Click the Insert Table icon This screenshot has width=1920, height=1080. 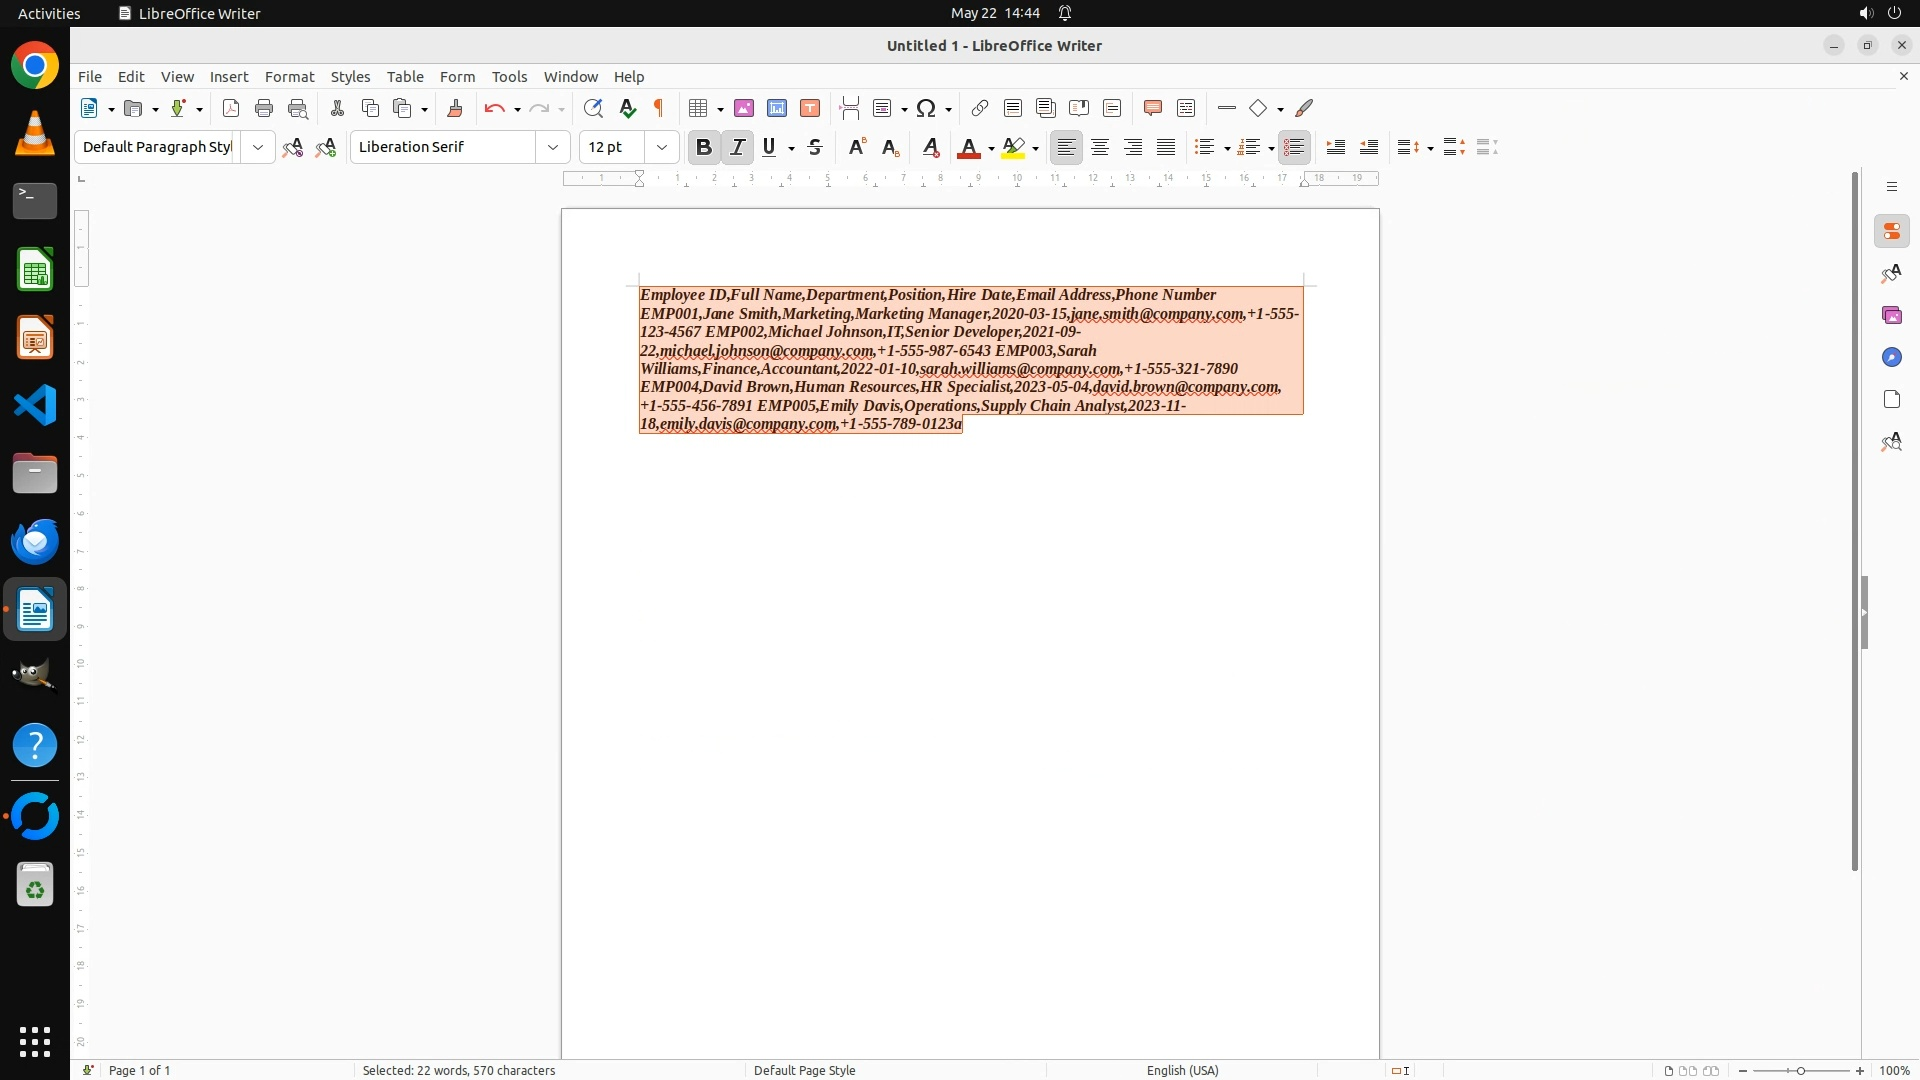699,108
